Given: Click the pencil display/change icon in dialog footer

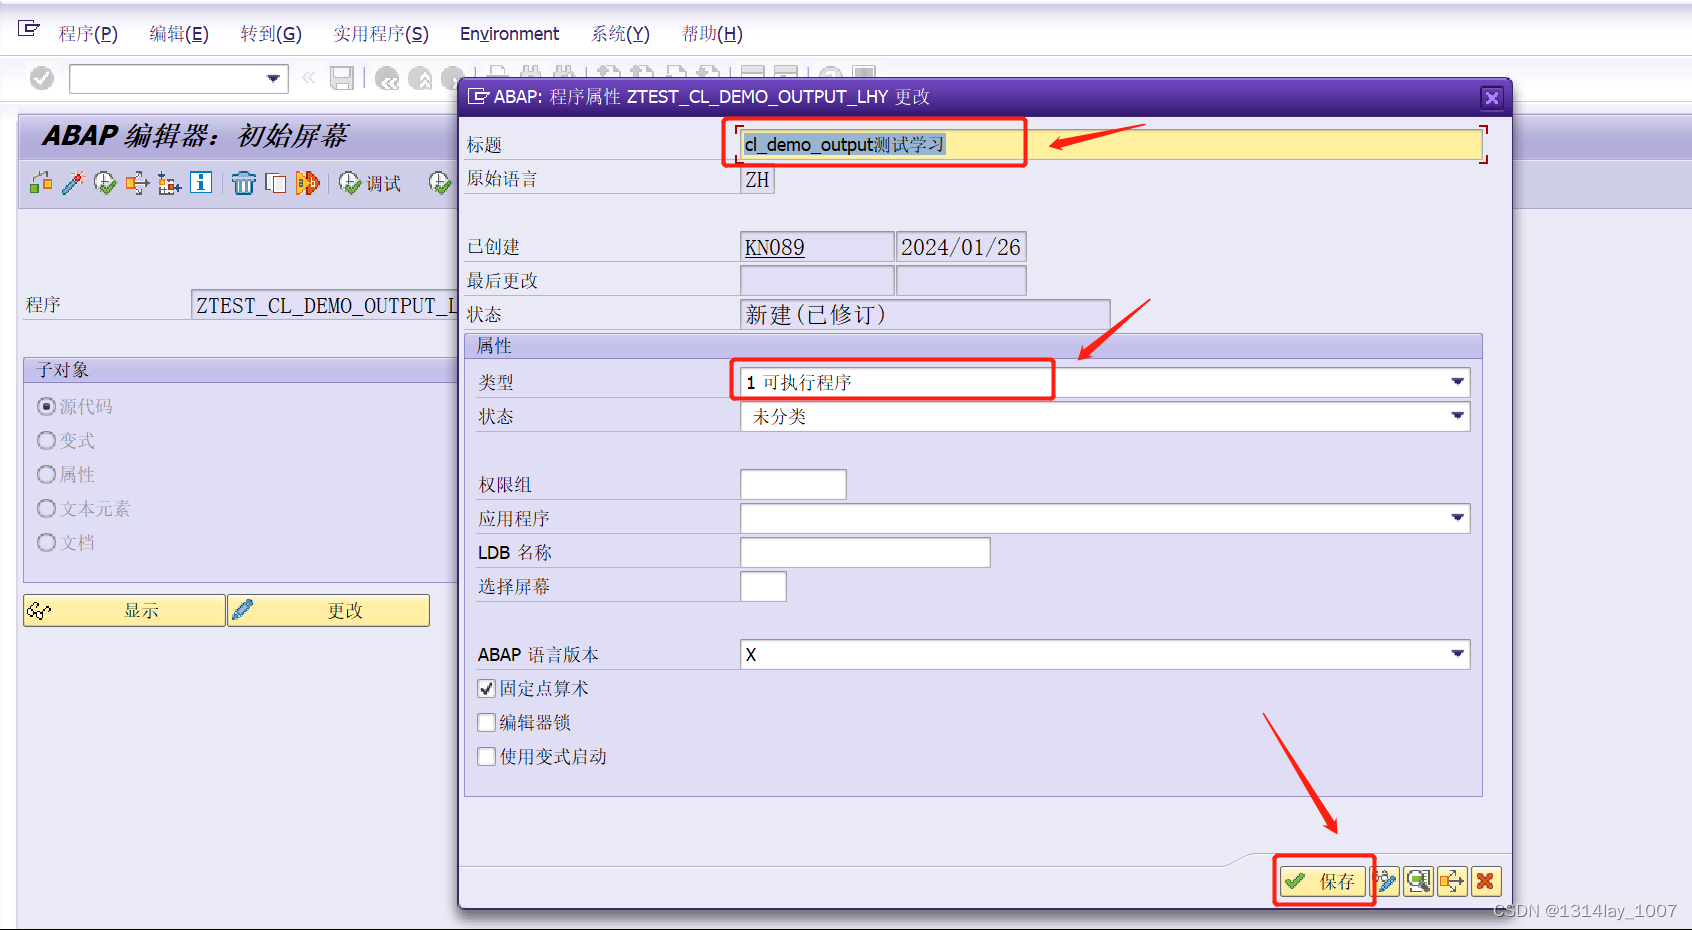Looking at the screenshot, I should pyautogui.click(x=1385, y=881).
